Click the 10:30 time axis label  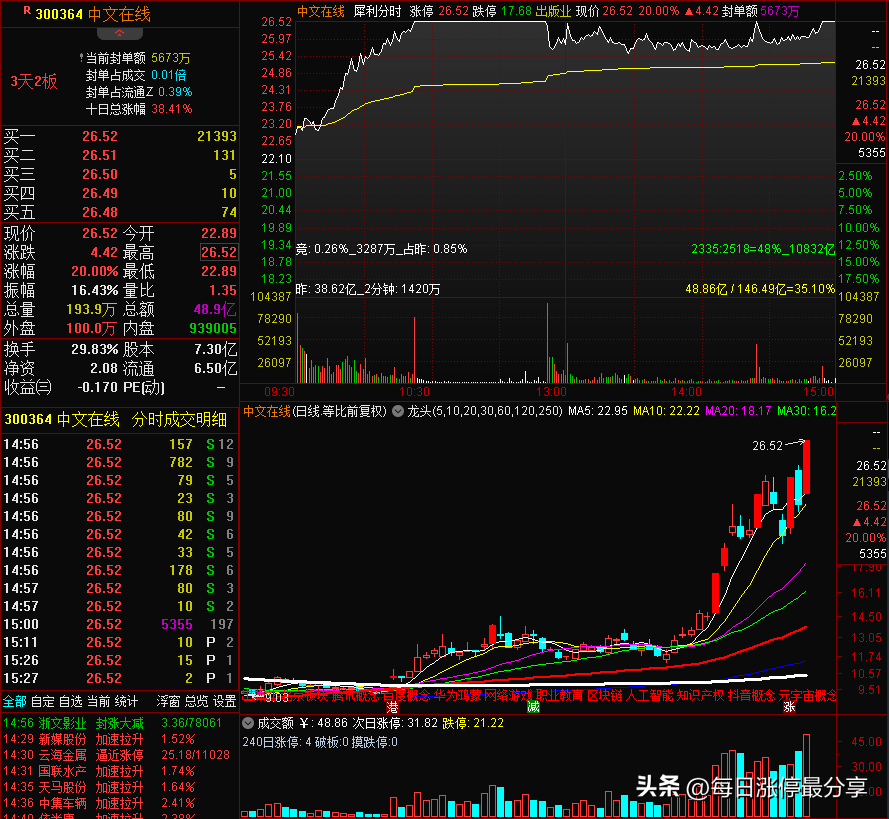(x=414, y=392)
